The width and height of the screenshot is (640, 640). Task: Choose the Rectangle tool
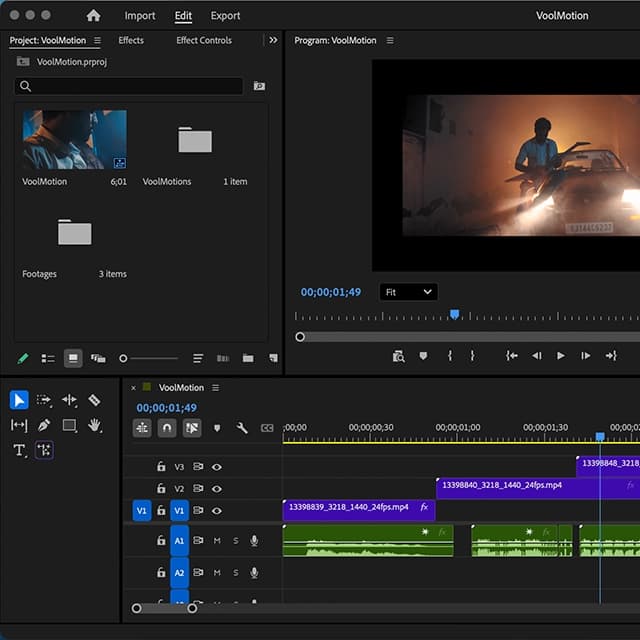(69, 426)
